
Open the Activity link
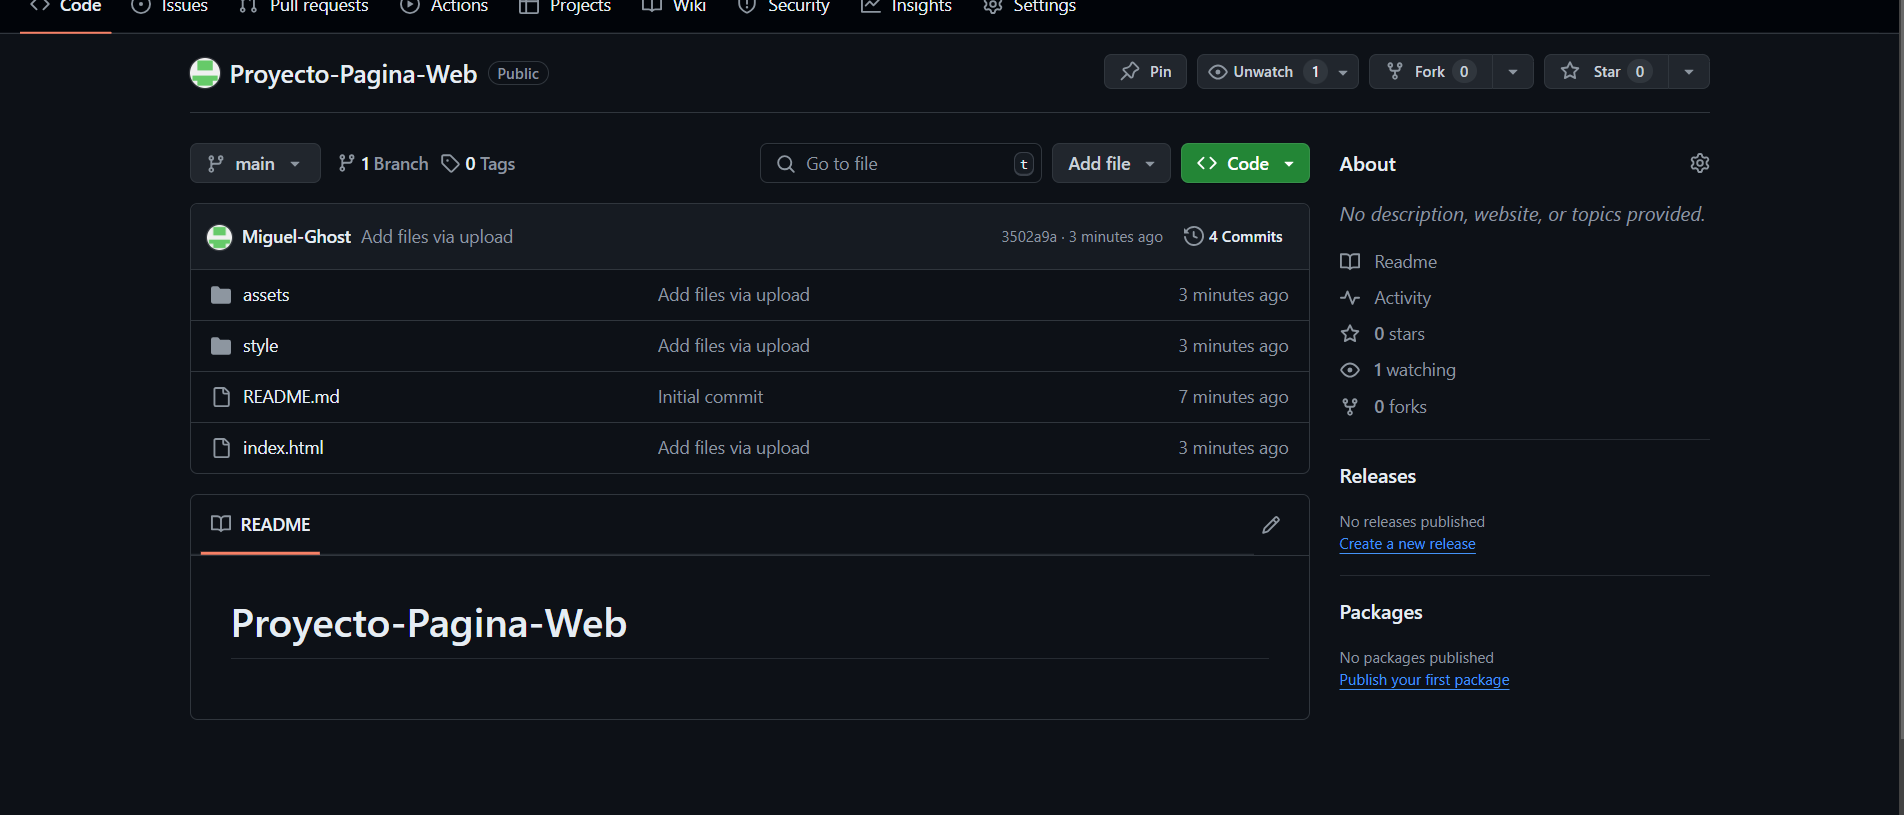(x=1402, y=298)
